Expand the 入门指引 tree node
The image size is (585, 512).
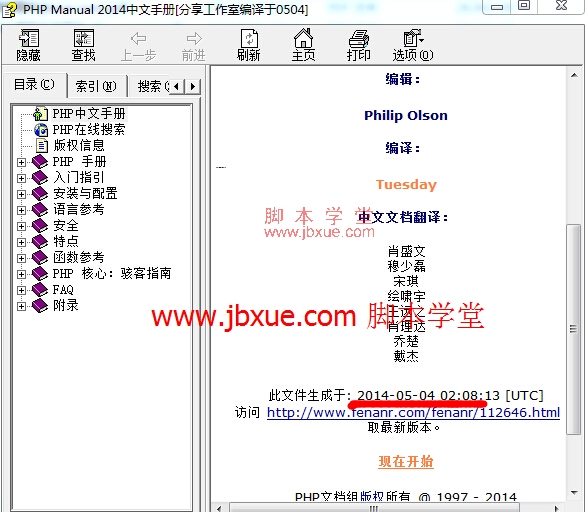coord(21,178)
